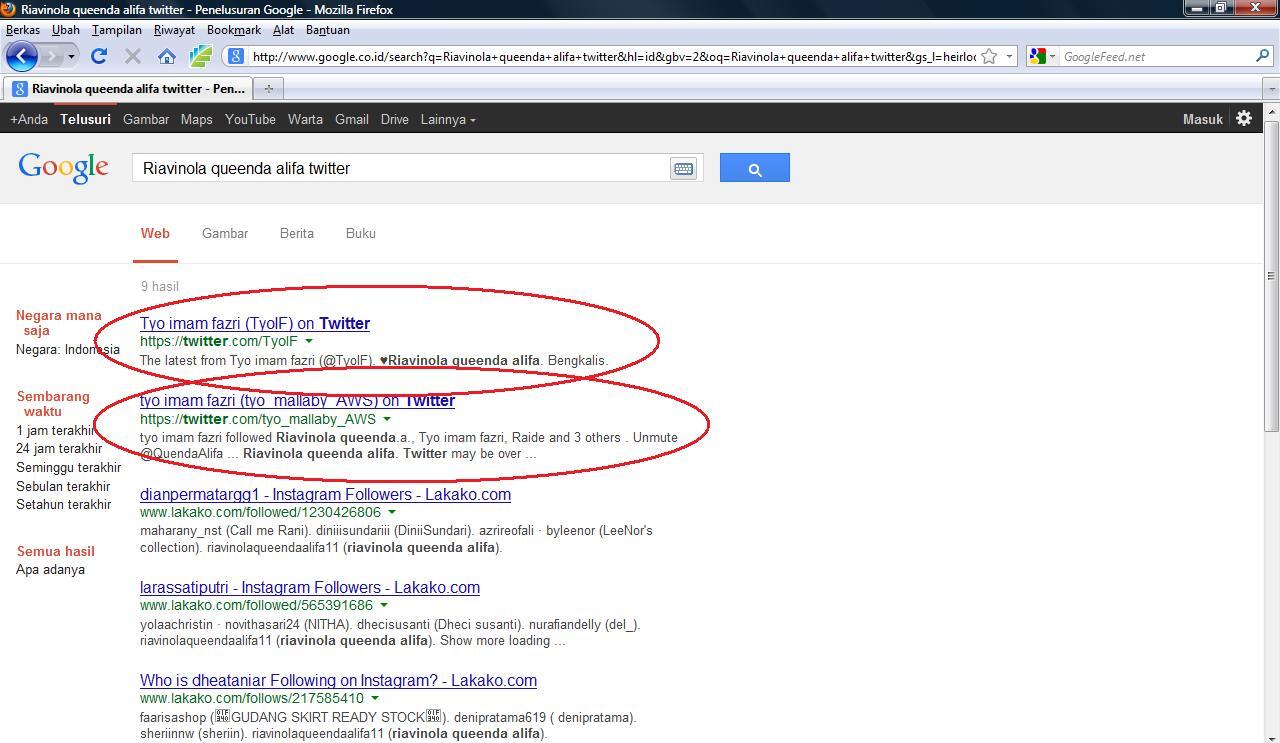1280x743 pixels.
Task: Open Who is dheataniar Following result
Action: point(338,680)
